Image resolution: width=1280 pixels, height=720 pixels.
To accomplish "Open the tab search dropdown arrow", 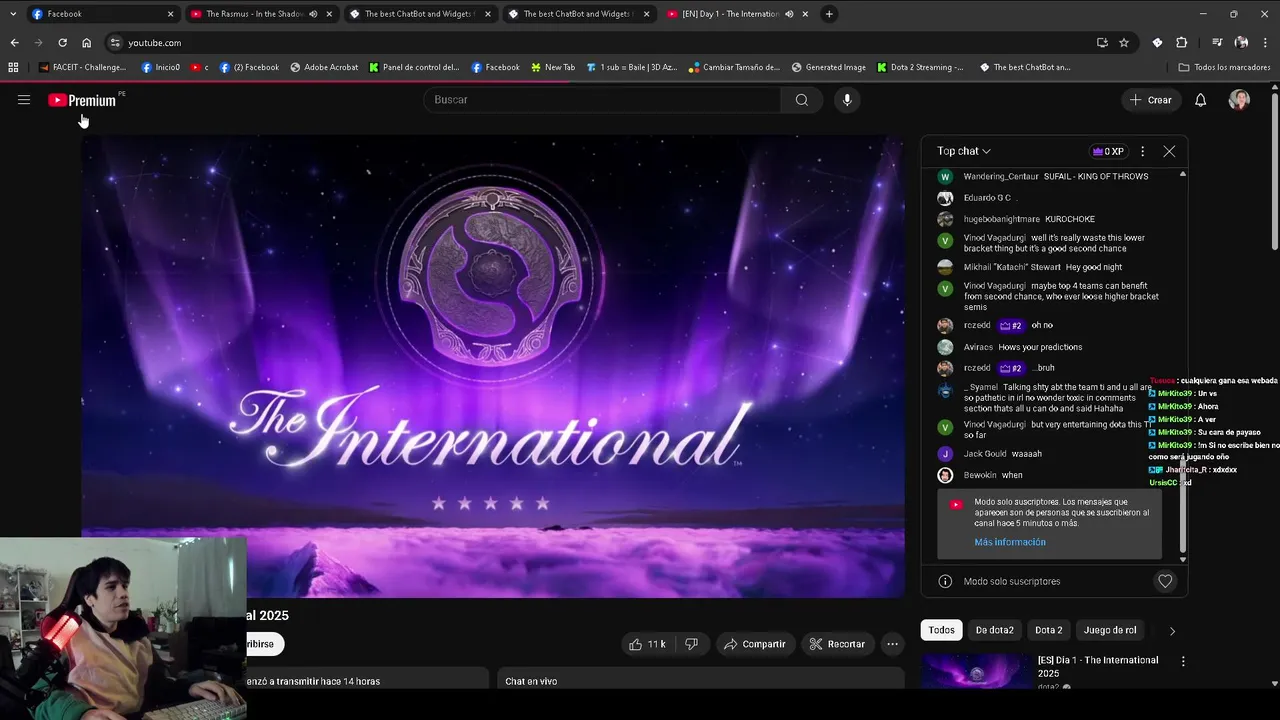I will [x=12, y=14].
